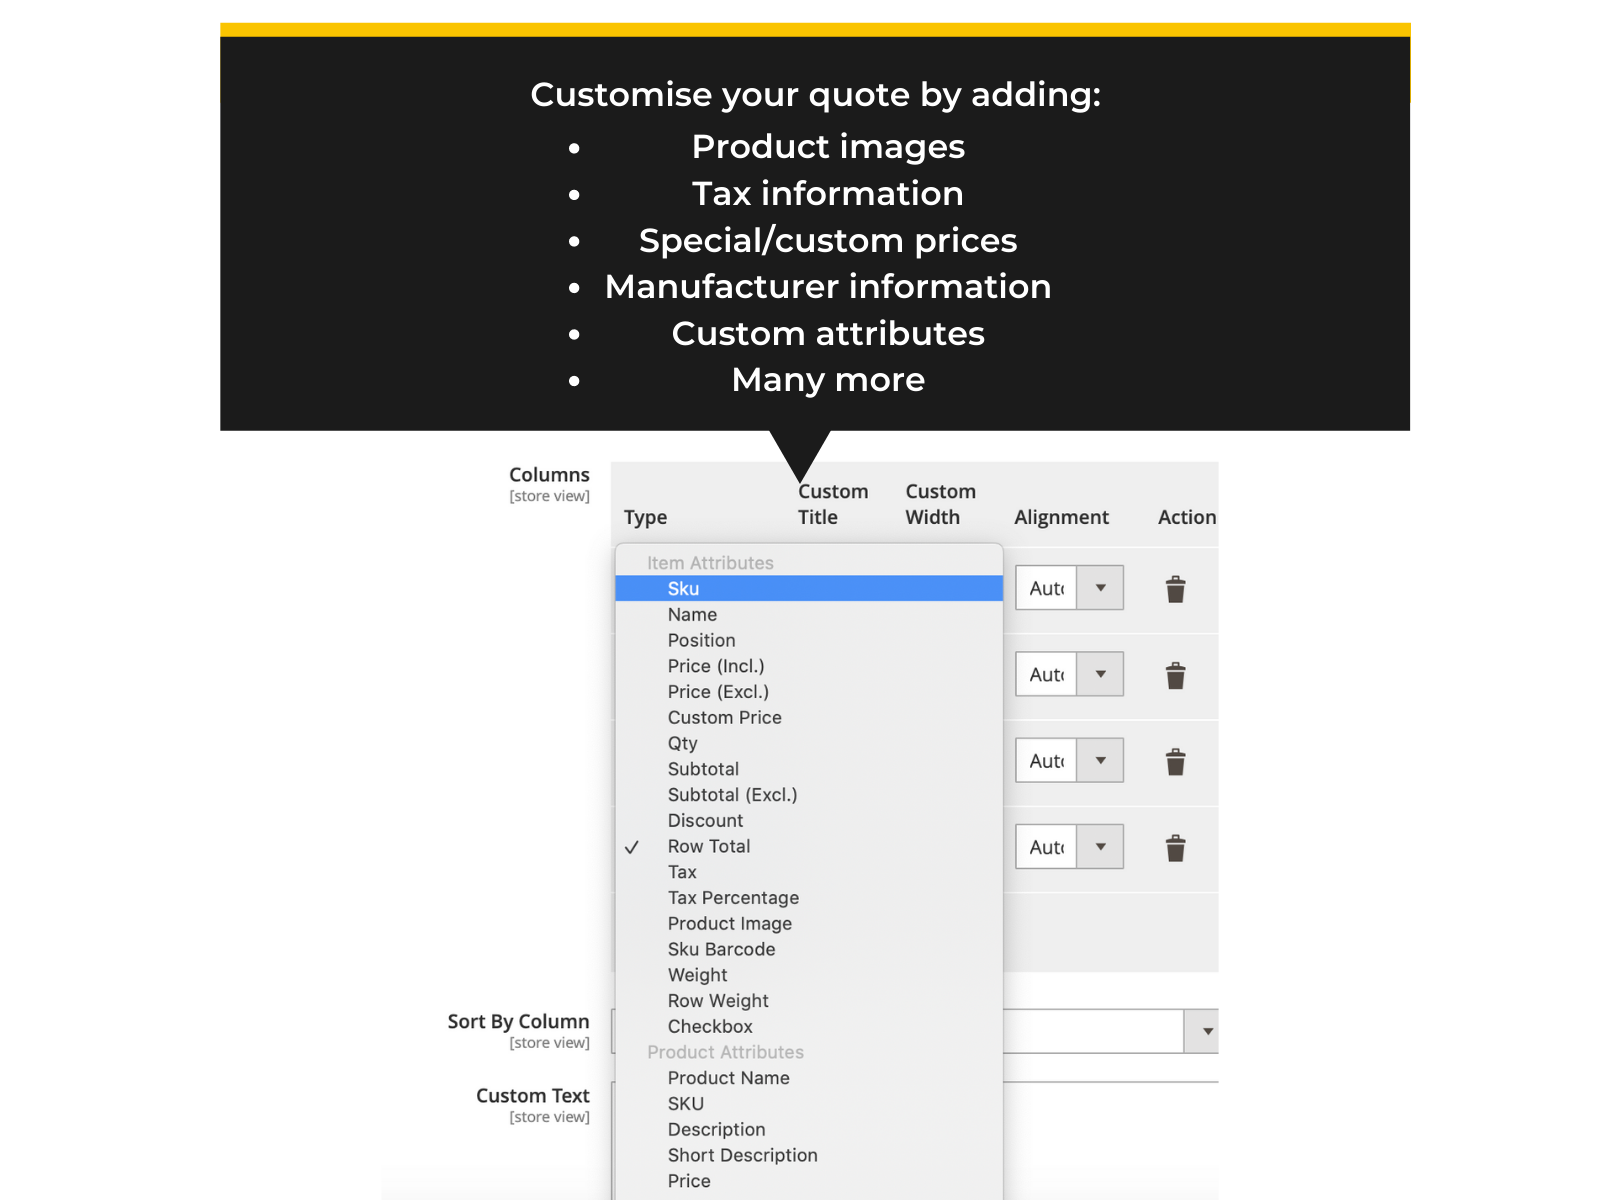
Task: Select Discount from the list
Action: 705,820
